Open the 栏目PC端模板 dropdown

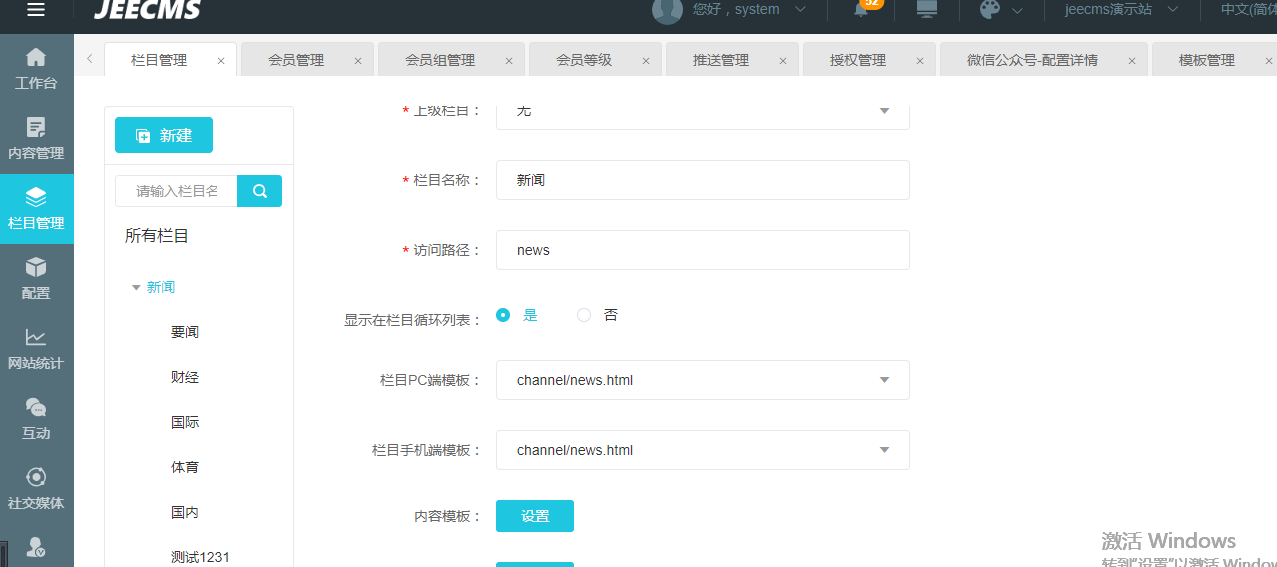(702, 380)
